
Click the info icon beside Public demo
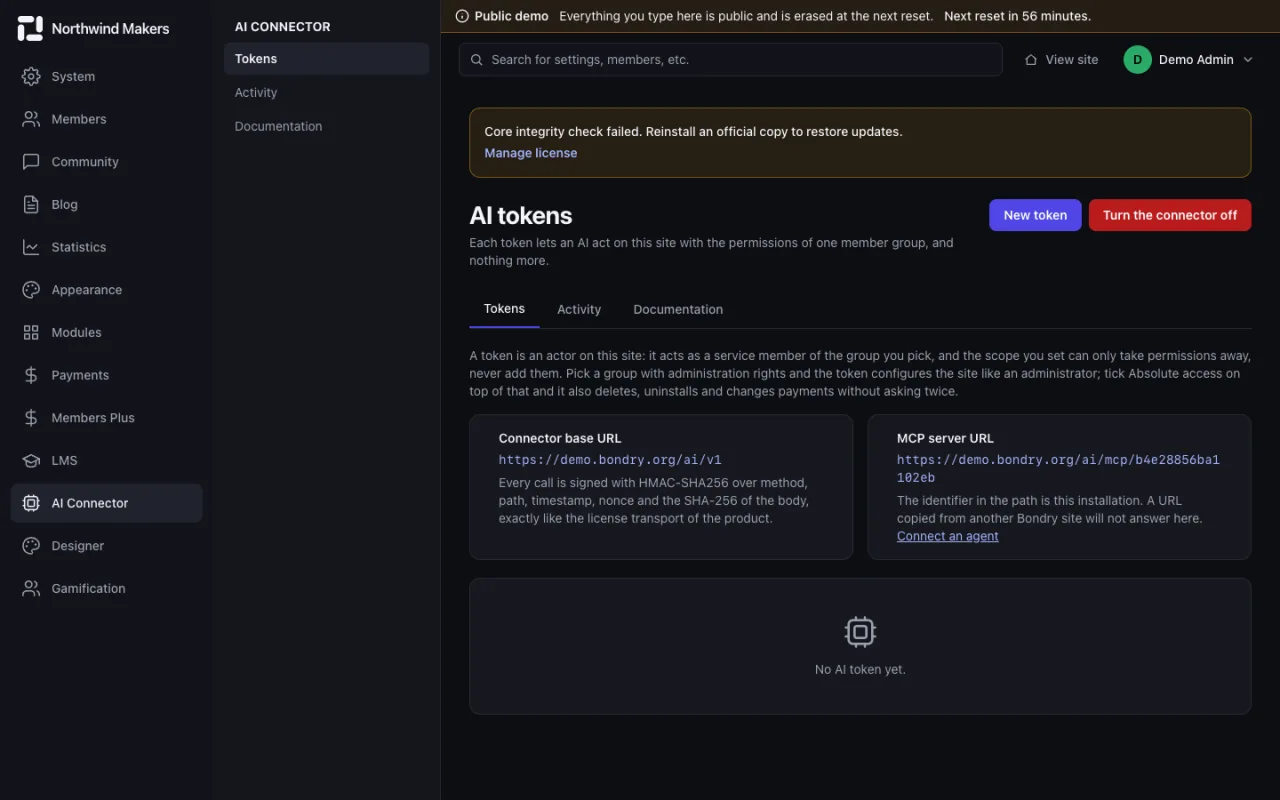[x=462, y=16]
